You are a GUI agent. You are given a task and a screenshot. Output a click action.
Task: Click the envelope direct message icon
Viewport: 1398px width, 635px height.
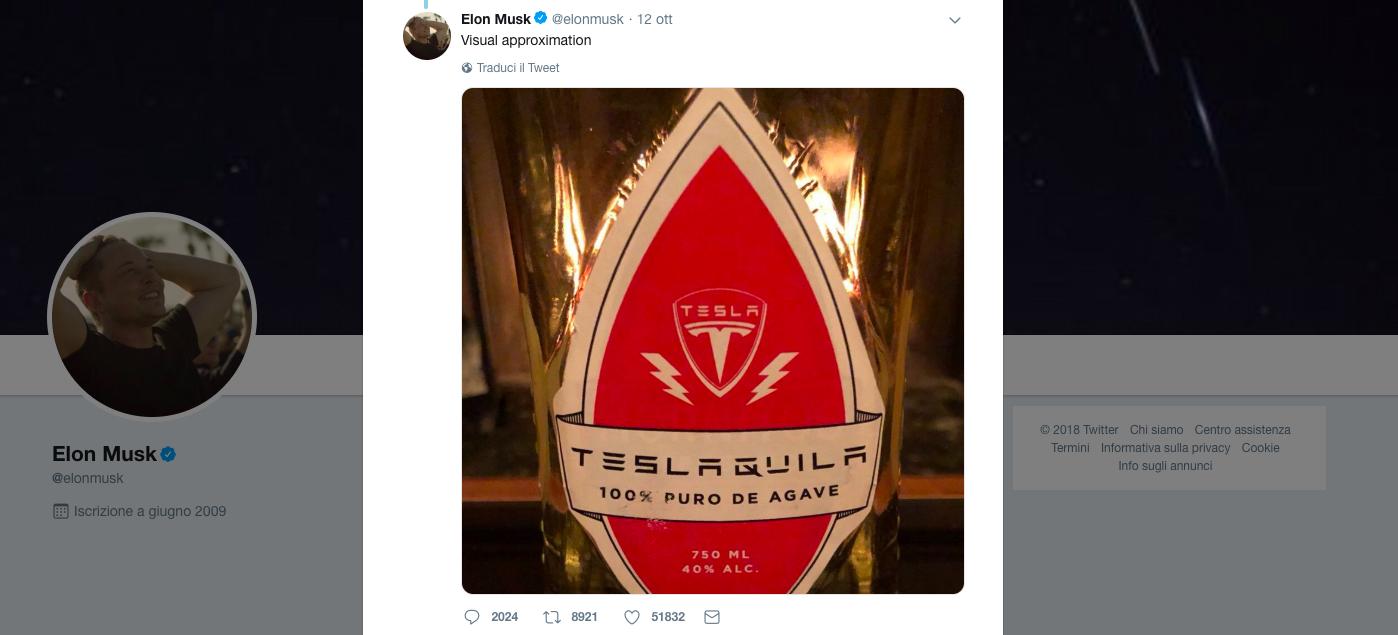712,617
